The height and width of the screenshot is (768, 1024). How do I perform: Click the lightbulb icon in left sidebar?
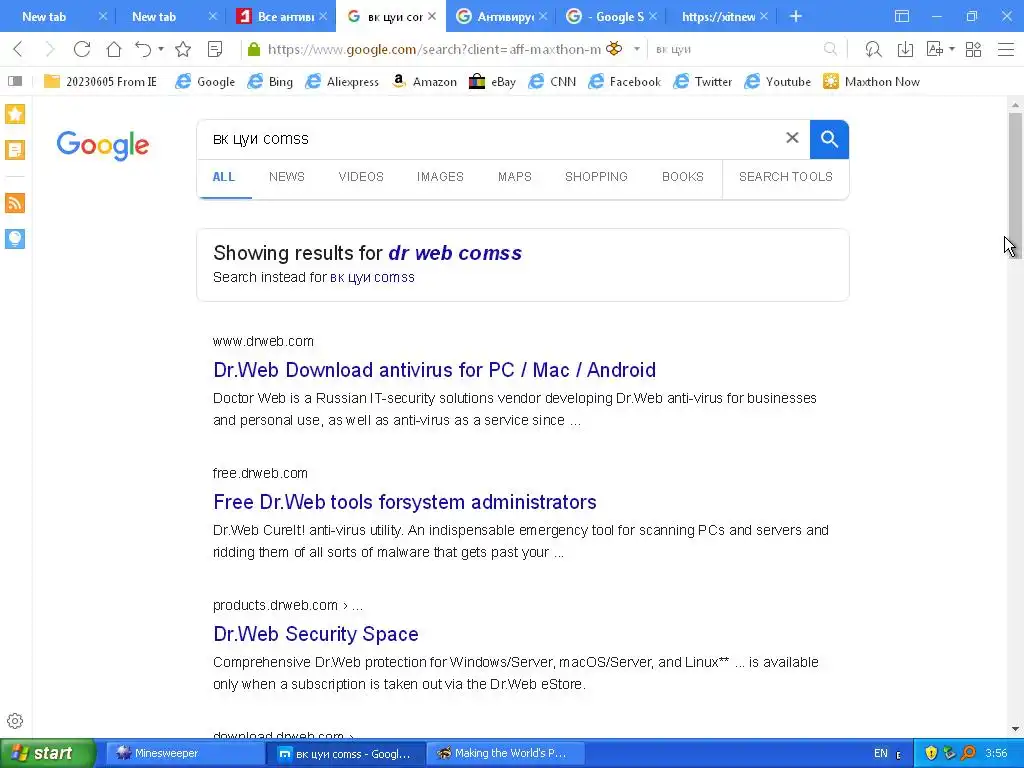15,238
